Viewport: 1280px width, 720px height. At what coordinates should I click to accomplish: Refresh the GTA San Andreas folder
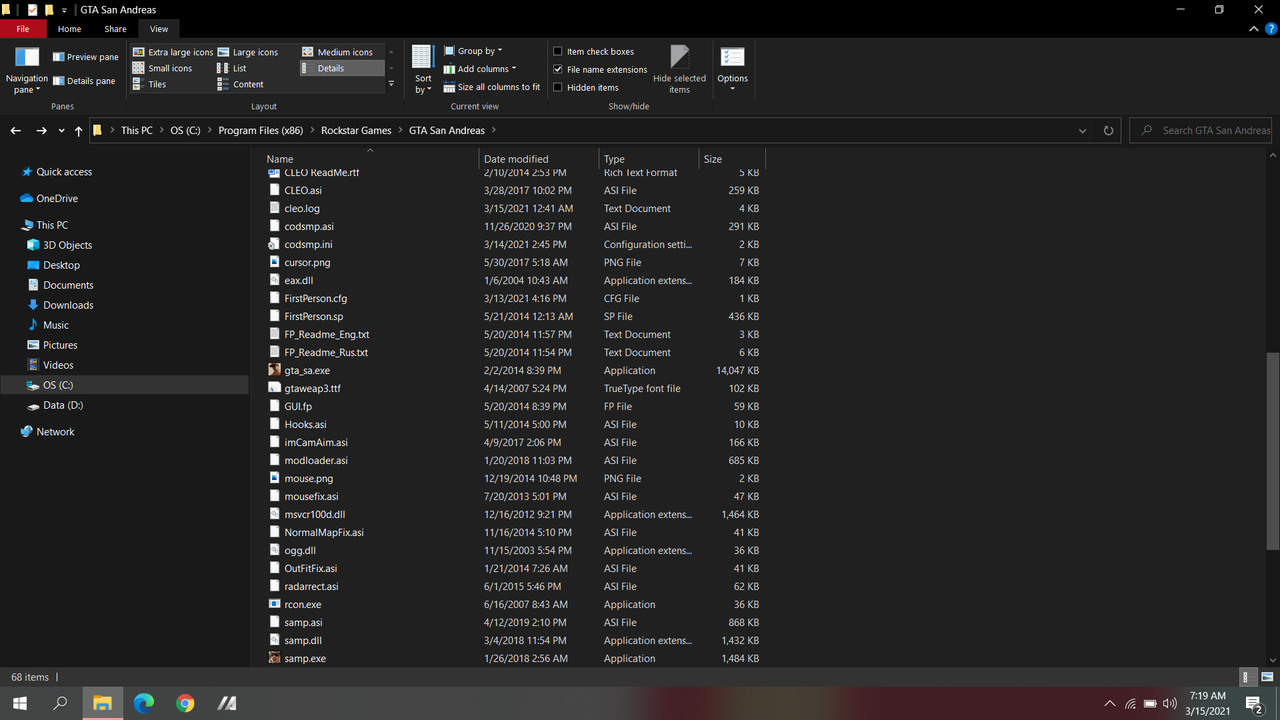(1108, 131)
